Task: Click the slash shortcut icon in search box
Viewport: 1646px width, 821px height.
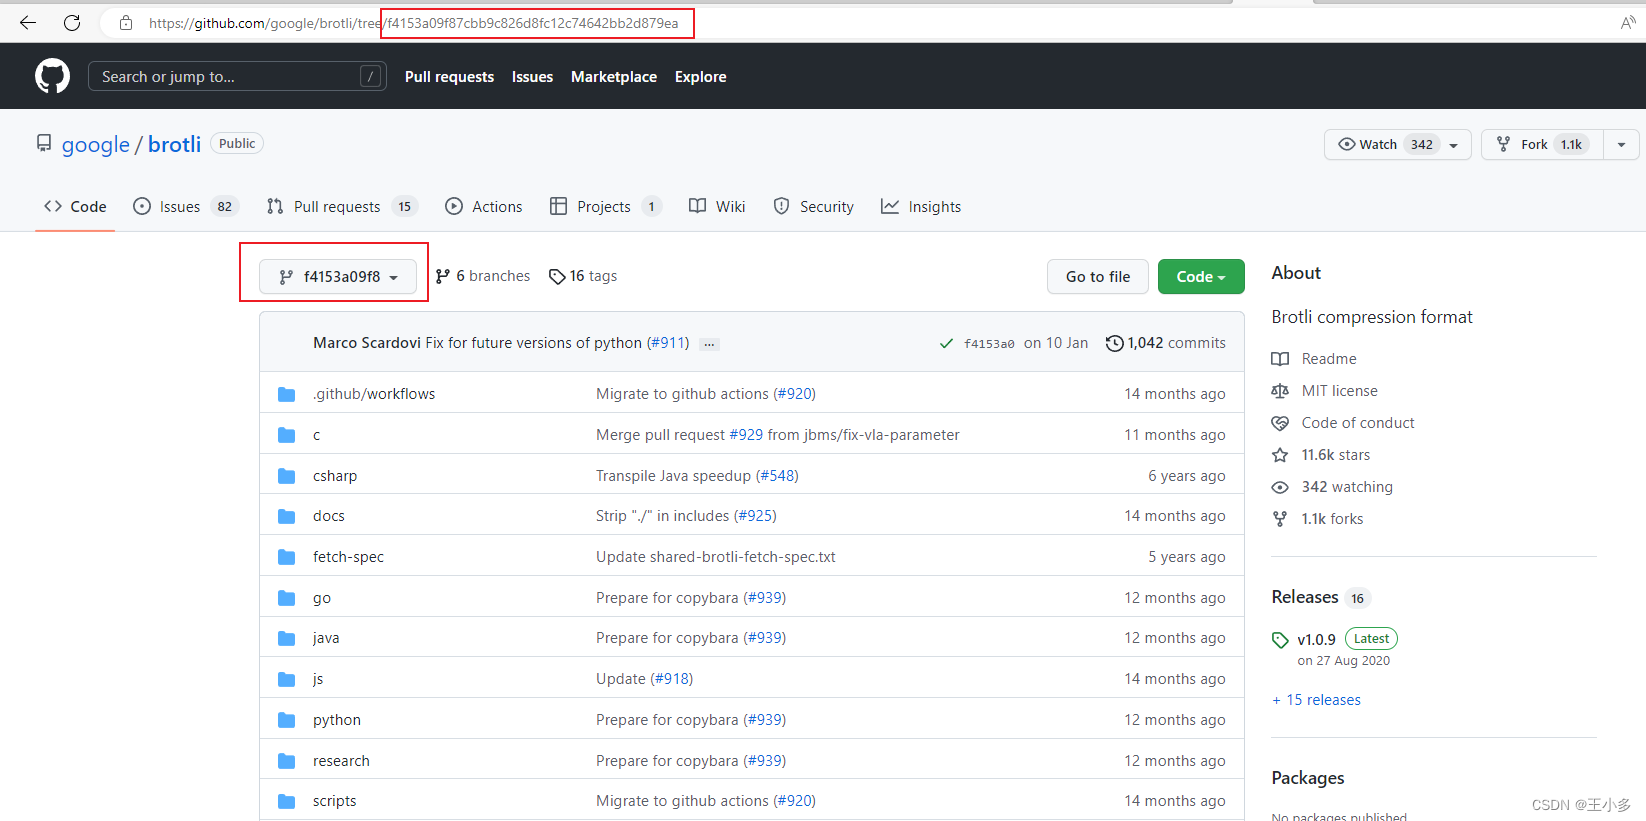Action: (370, 76)
